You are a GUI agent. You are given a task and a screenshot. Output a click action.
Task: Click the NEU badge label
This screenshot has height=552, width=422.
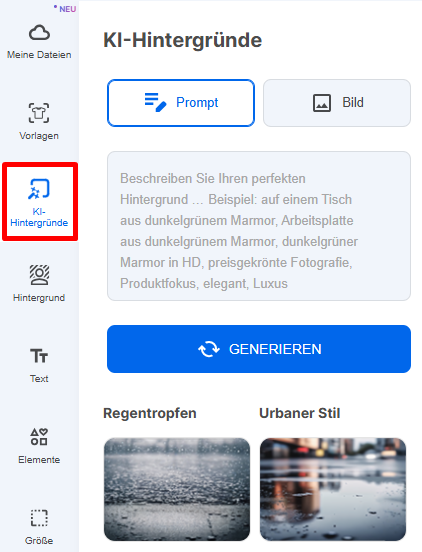pyautogui.click(x=67, y=9)
